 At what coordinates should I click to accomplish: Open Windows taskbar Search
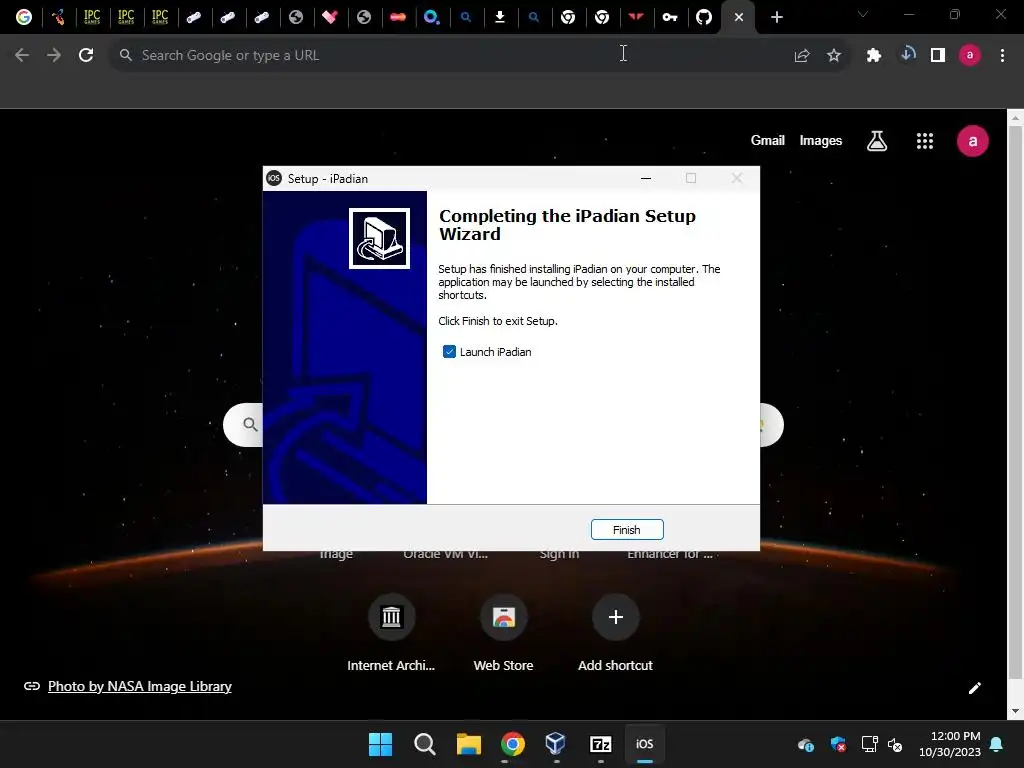pos(424,744)
